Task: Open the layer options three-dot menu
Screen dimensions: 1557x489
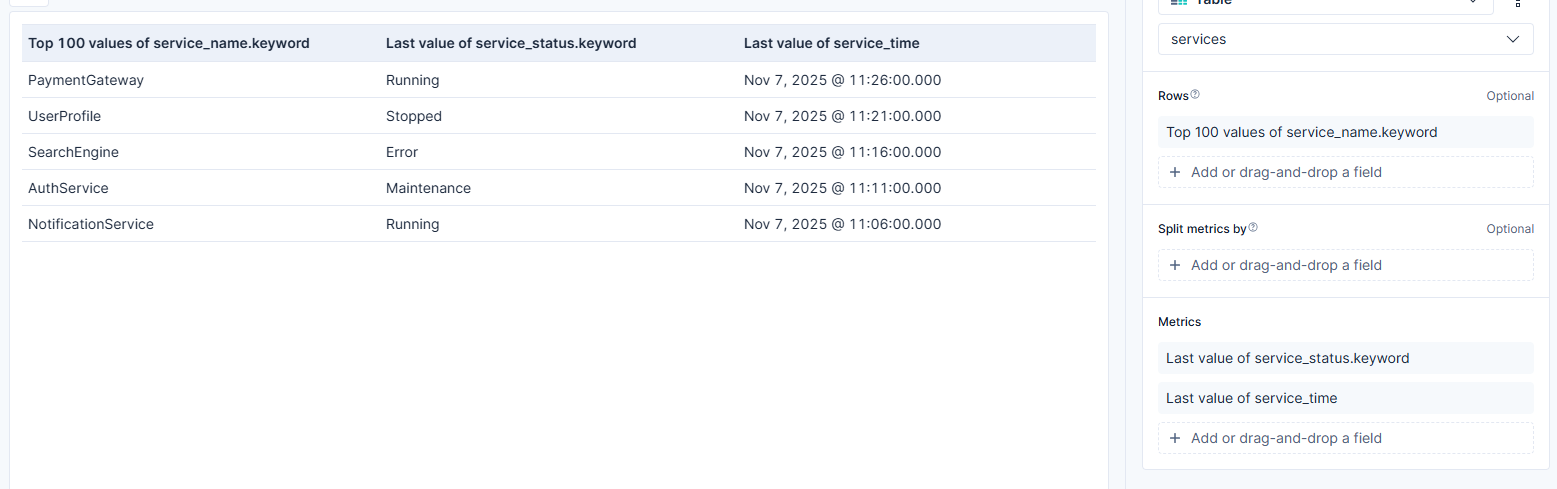Action: (x=1517, y=4)
